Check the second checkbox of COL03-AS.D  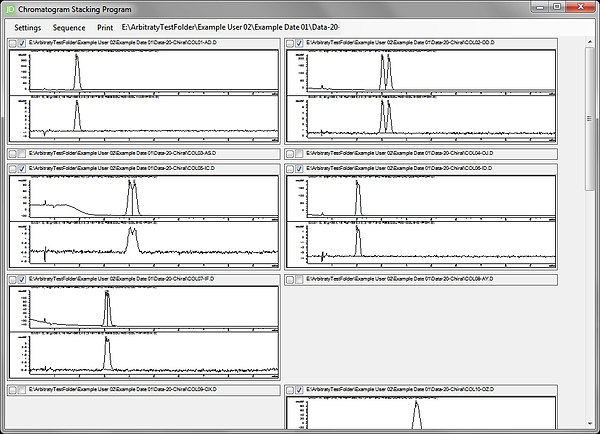22,153
